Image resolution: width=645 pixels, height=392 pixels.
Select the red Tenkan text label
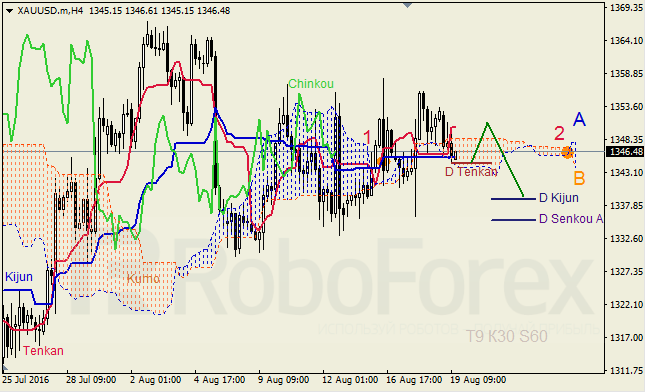43,351
